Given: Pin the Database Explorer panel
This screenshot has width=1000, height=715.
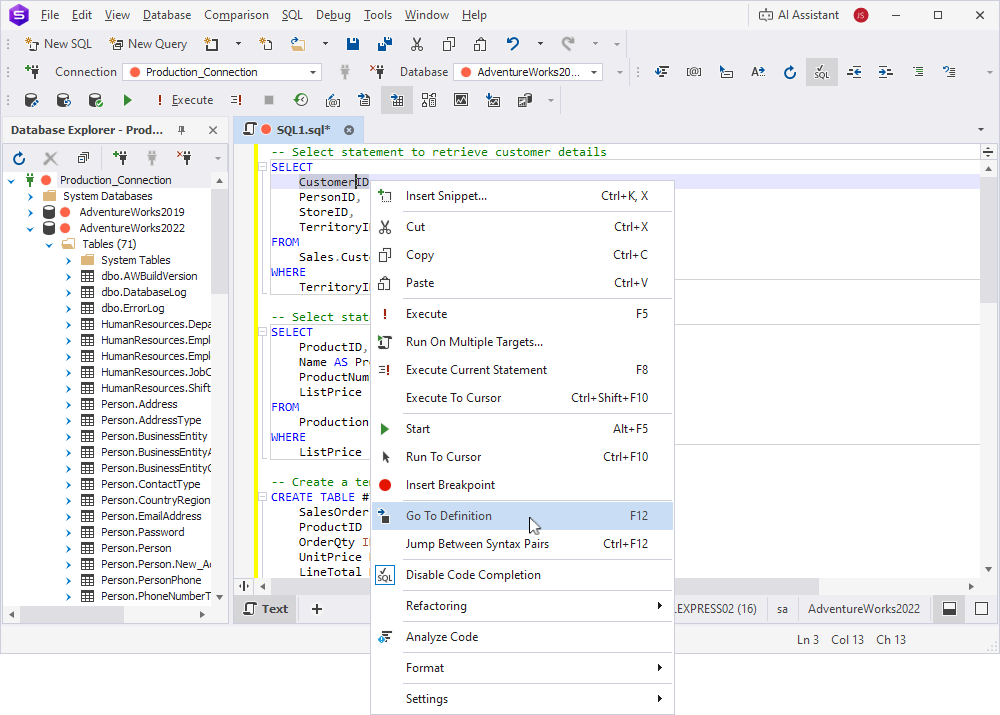Looking at the screenshot, I should [x=182, y=130].
